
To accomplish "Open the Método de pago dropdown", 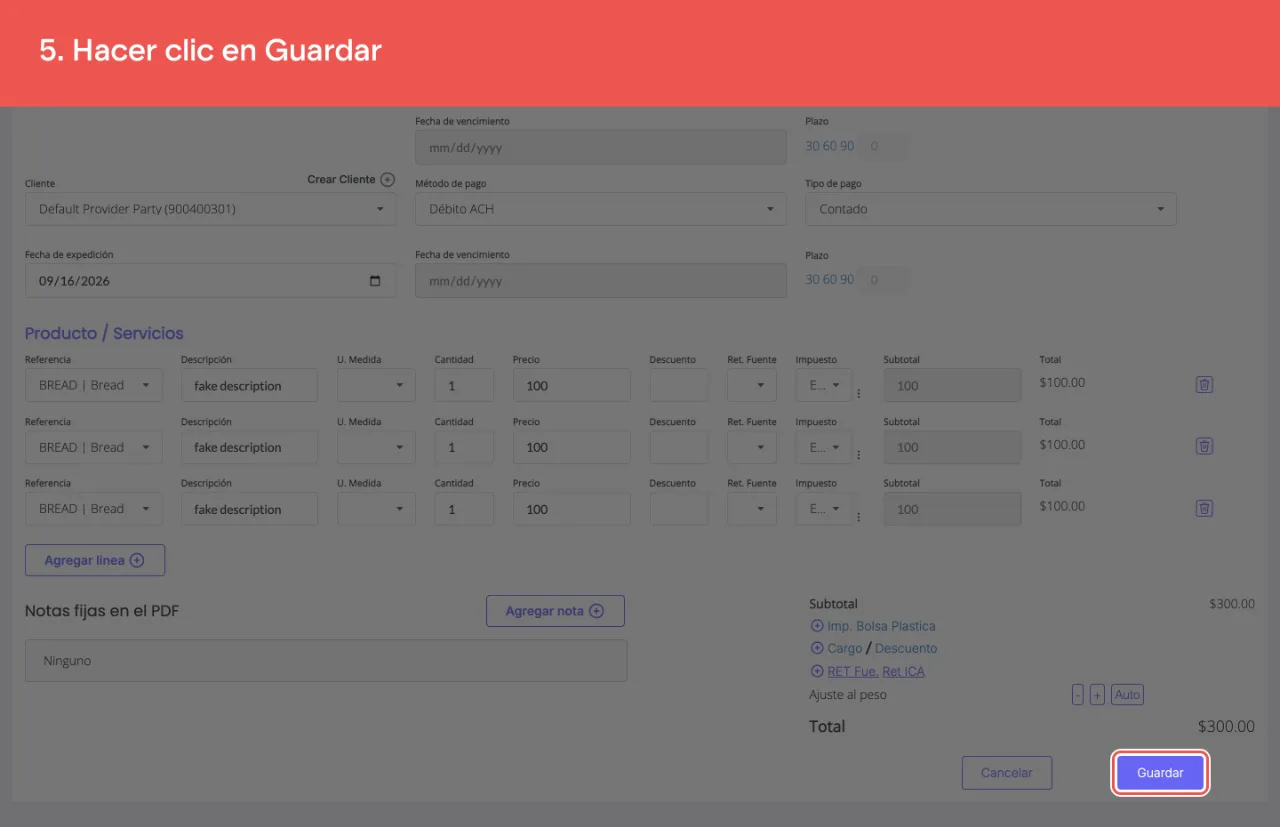I will [601, 209].
